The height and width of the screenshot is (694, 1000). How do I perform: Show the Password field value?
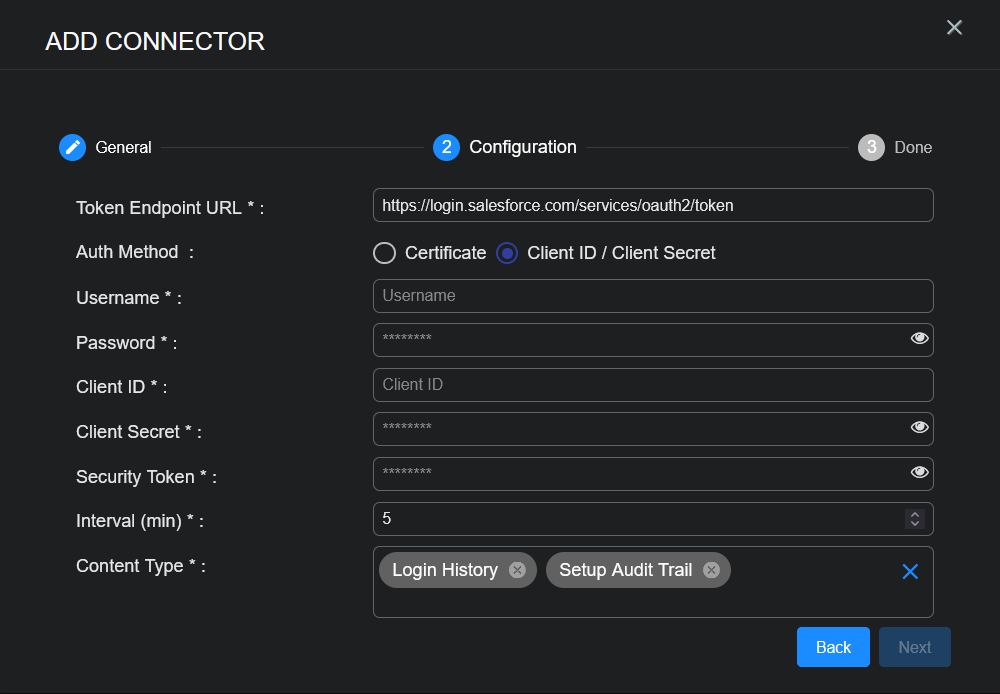(919, 339)
